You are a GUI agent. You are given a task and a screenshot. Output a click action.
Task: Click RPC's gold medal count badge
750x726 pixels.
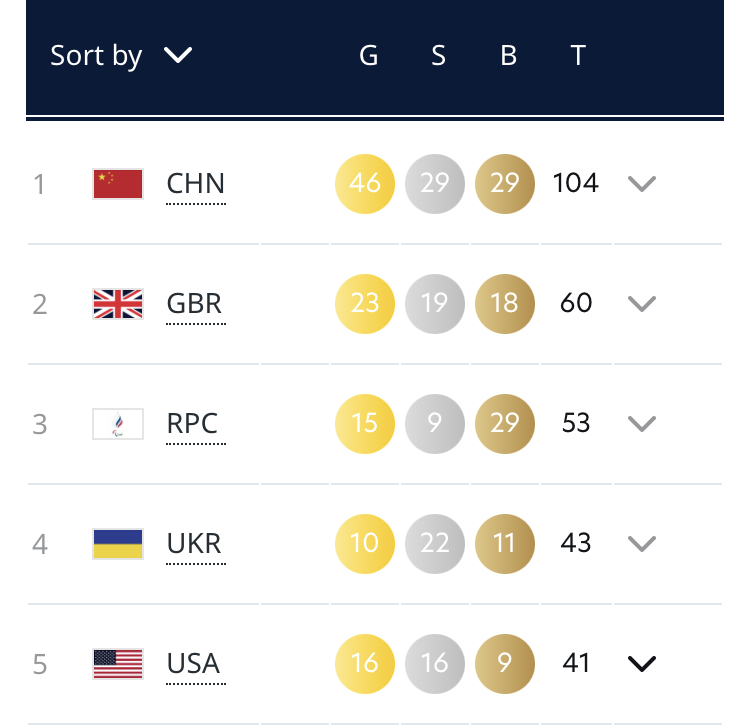click(365, 424)
